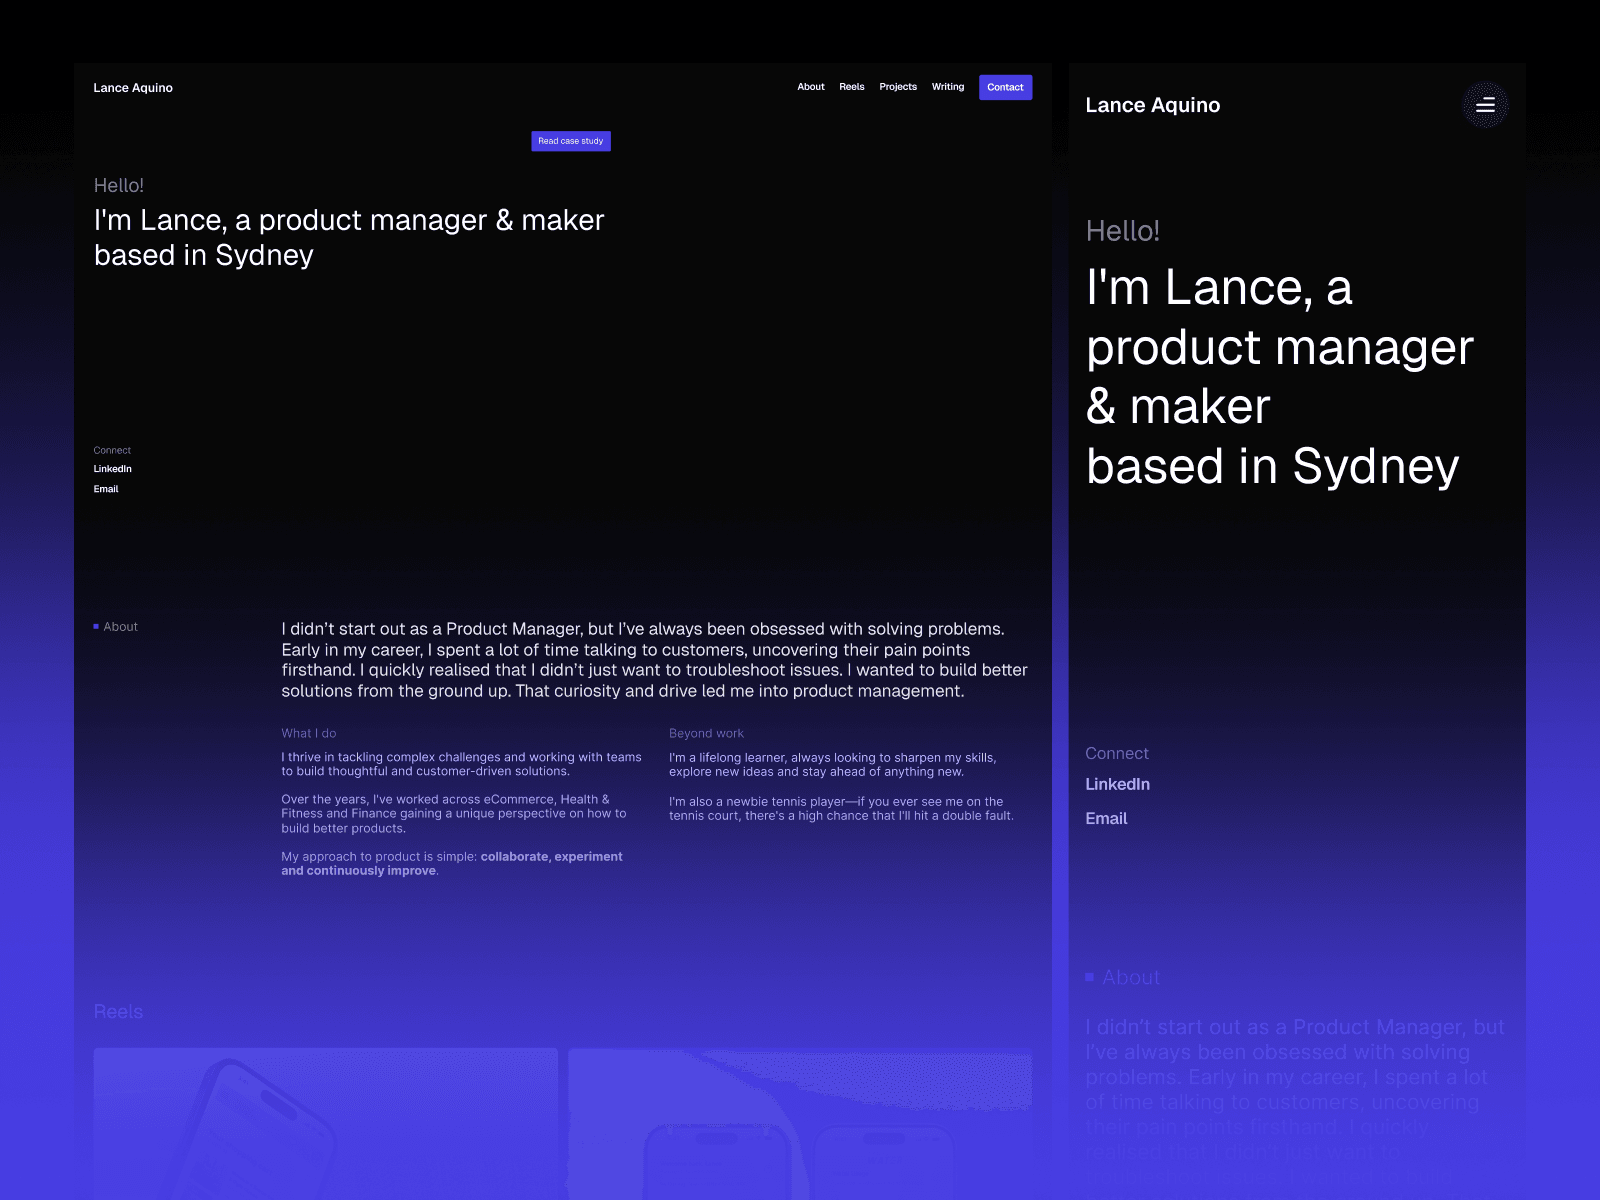The width and height of the screenshot is (1600, 1200).
Task: Click the Read case study button
Action: point(571,141)
